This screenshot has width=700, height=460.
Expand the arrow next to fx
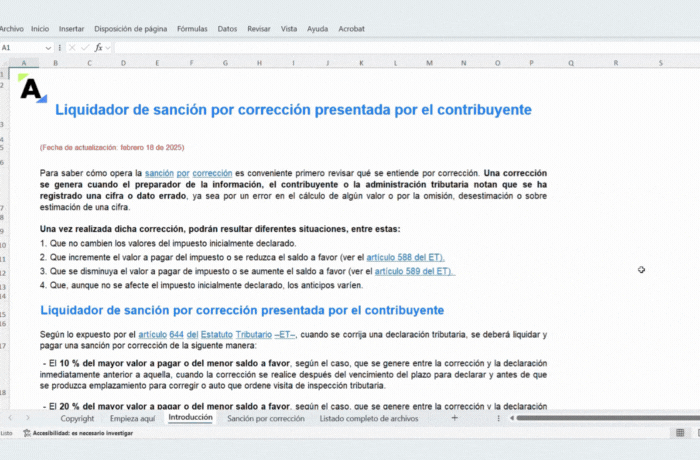pos(108,48)
